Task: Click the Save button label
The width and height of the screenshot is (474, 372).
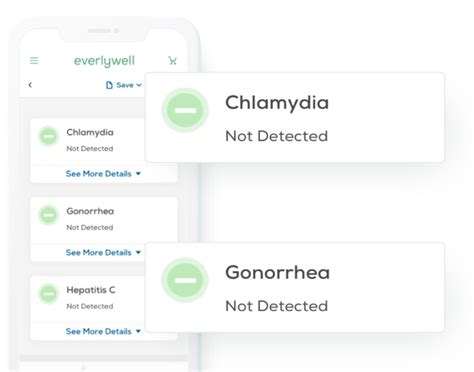Action: pyautogui.click(x=125, y=85)
